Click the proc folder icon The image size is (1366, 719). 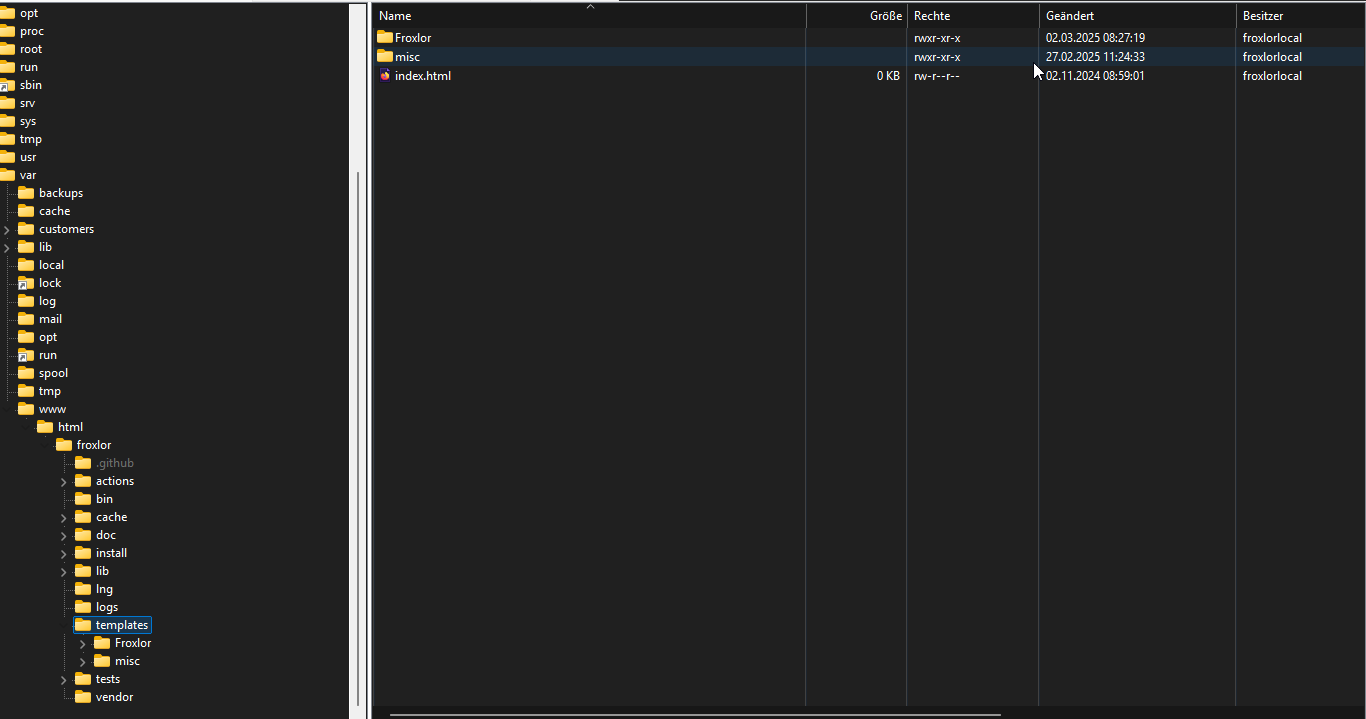click(x=7, y=31)
